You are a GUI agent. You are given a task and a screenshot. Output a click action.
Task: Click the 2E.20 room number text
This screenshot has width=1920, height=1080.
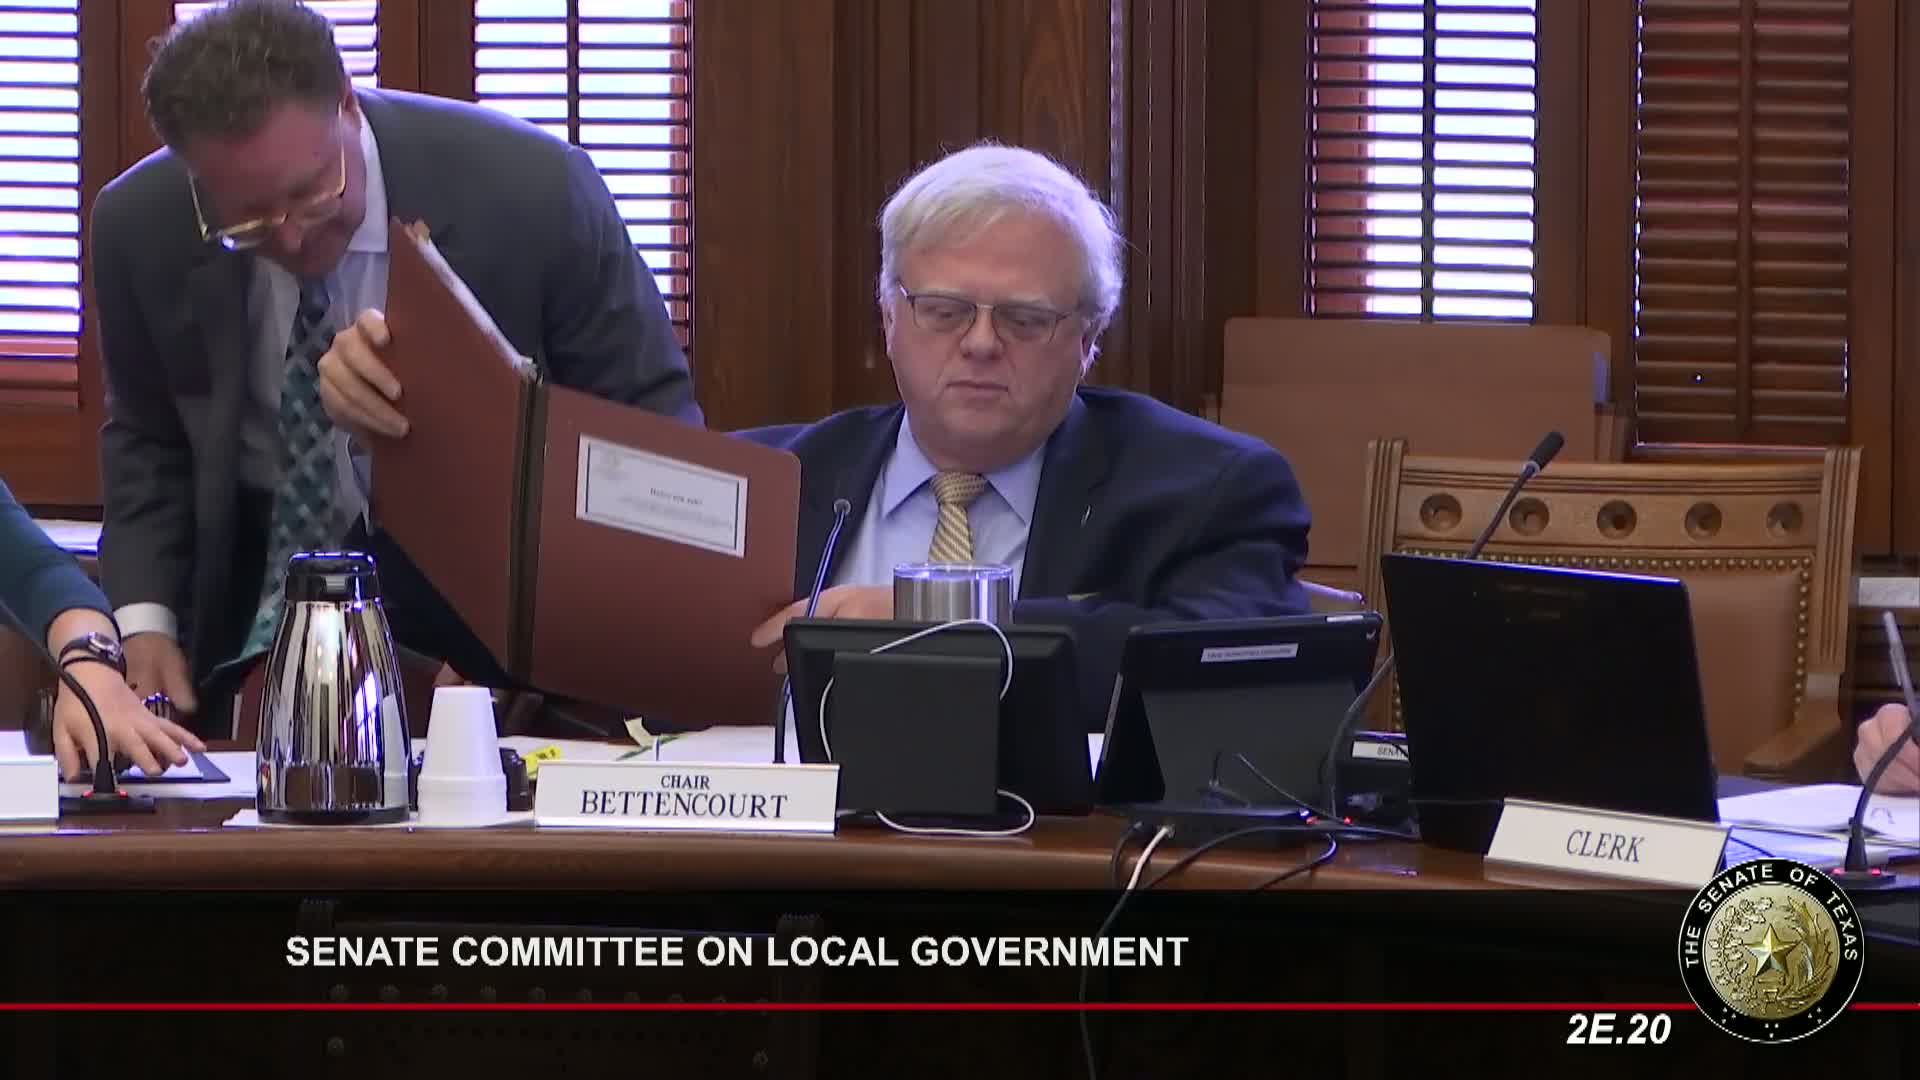point(1617,1030)
